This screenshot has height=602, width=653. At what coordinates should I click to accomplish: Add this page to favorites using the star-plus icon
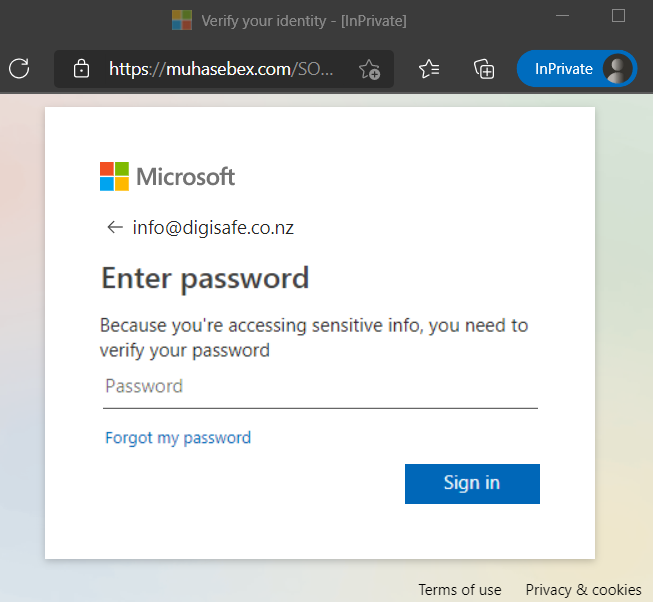click(369, 69)
